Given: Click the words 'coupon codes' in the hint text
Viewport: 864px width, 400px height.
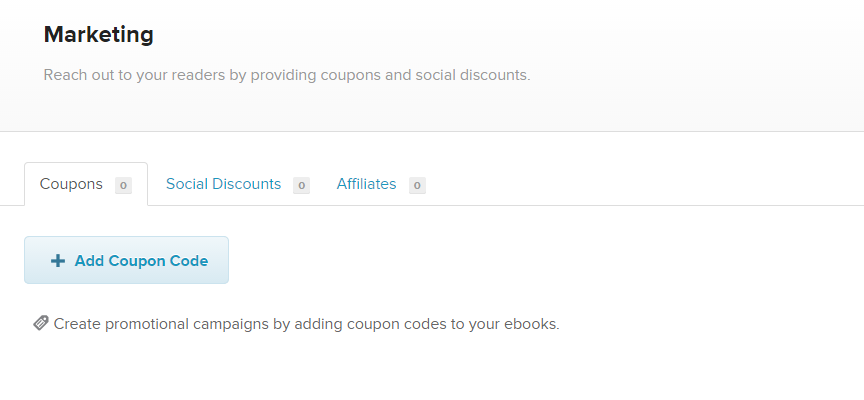Looking at the screenshot, I should [396, 325].
